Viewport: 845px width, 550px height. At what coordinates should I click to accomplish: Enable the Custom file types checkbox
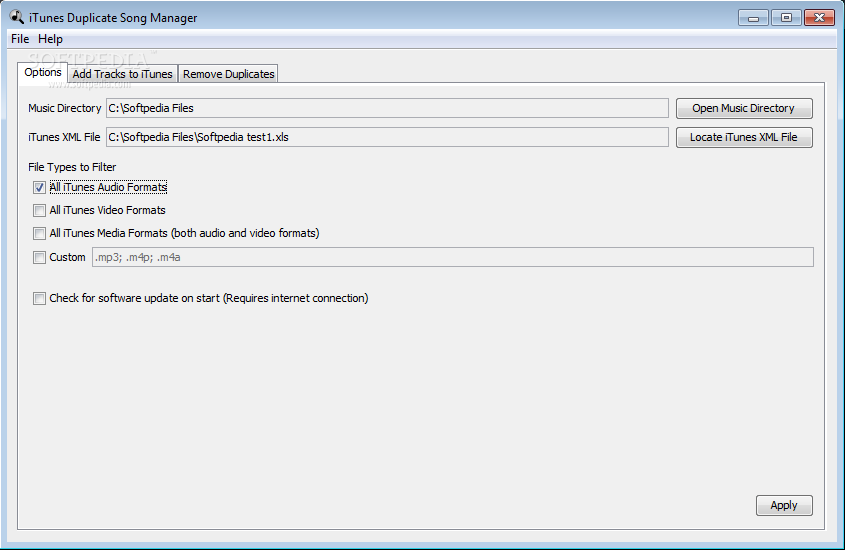(39, 257)
